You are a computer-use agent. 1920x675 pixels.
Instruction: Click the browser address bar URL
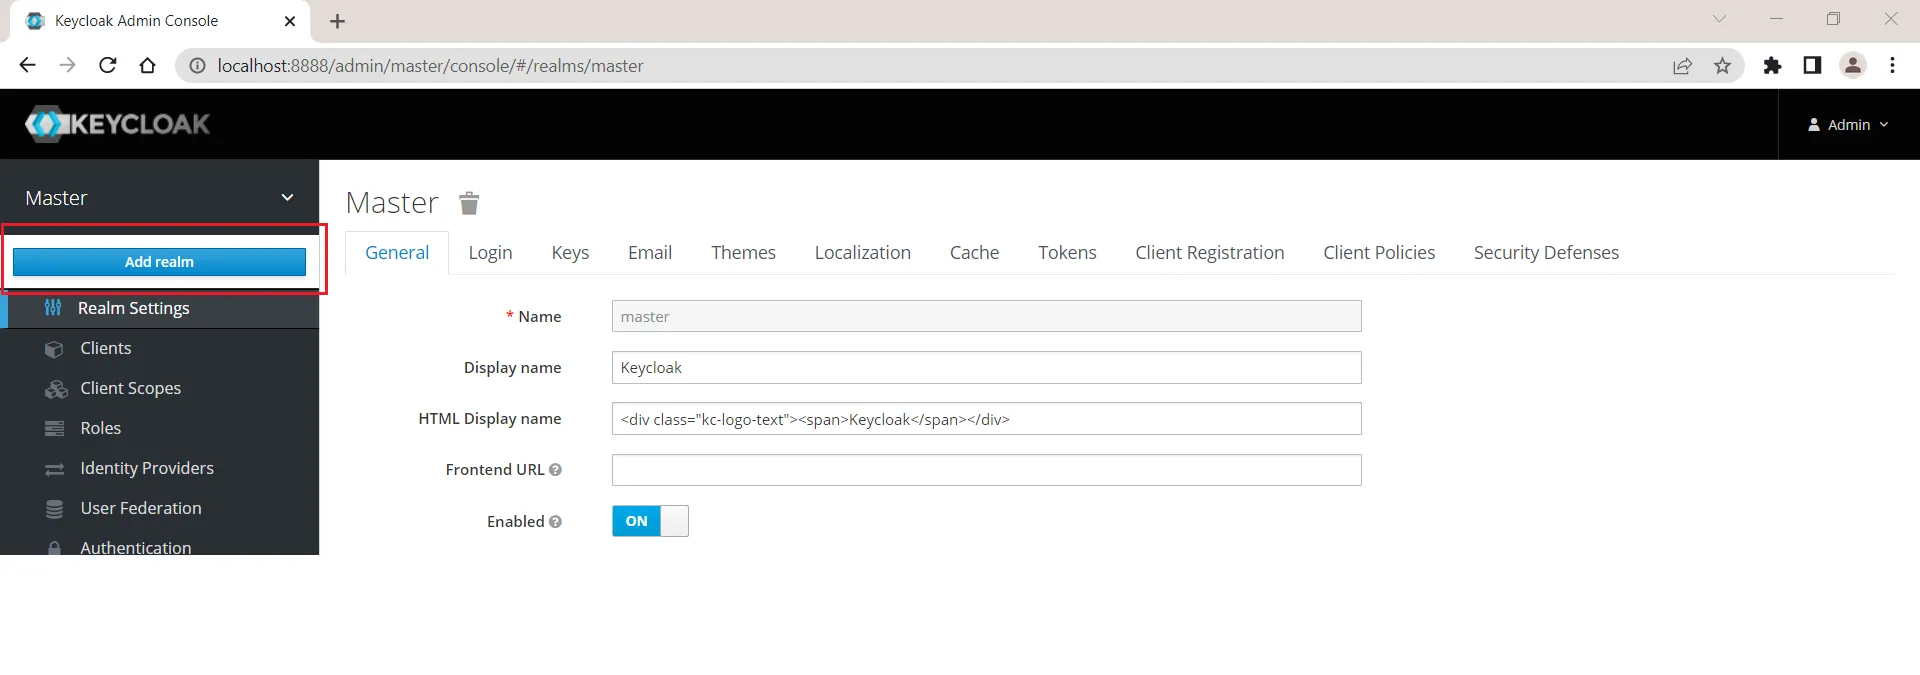point(430,66)
